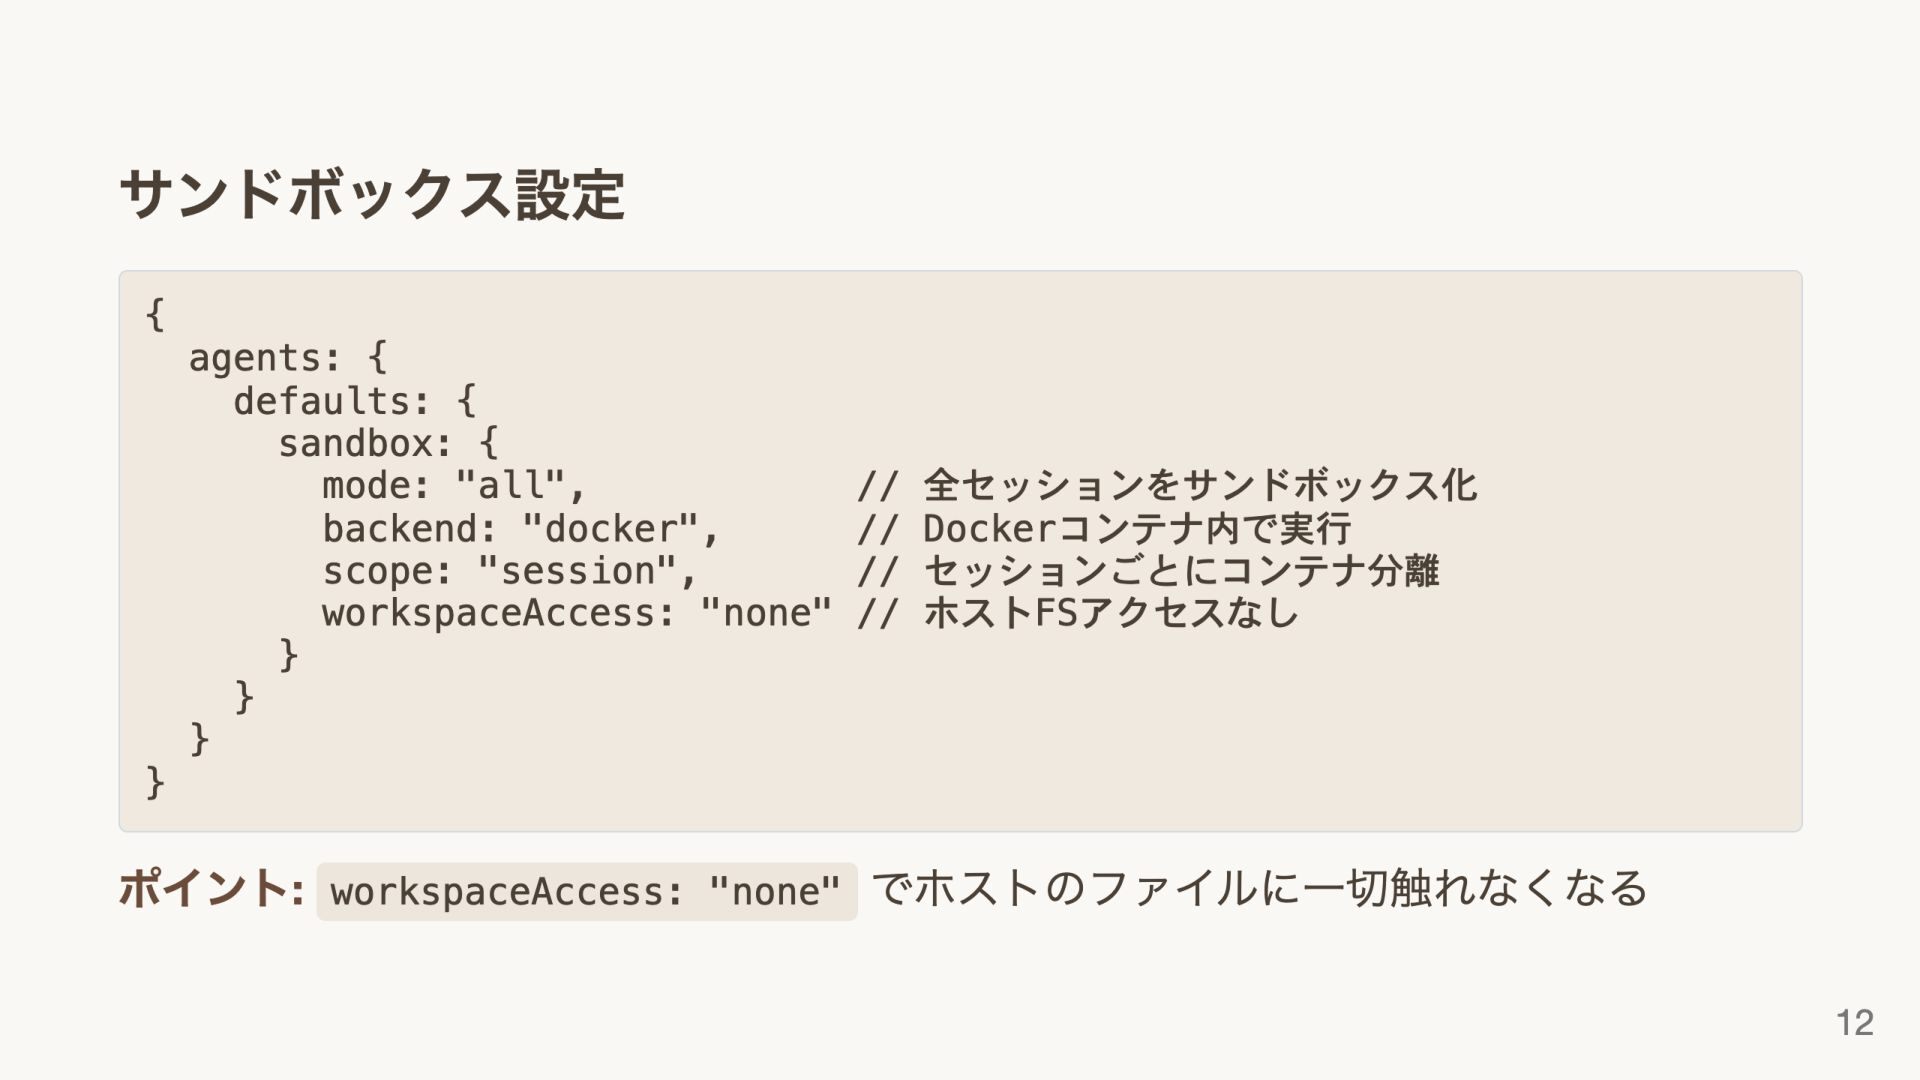This screenshot has height=1080, width=1920.
Task: Click the closing brace of the defaults block
Action: click(x=244, y=697)
